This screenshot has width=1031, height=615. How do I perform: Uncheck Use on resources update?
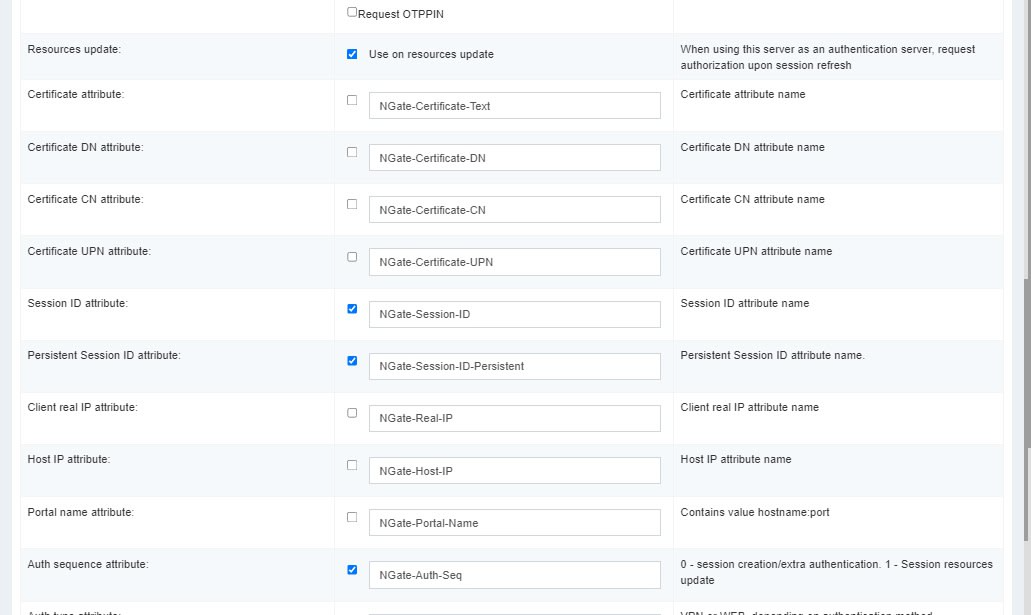coord(352,54)
